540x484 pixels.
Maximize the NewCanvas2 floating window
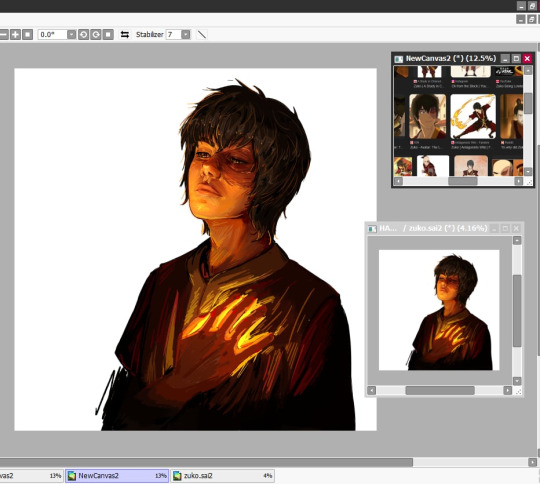[516, 59]
